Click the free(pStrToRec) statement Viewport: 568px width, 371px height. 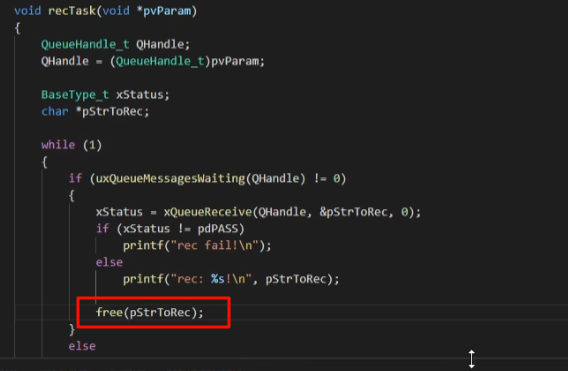pyautogui.click(x=150, y=312)
